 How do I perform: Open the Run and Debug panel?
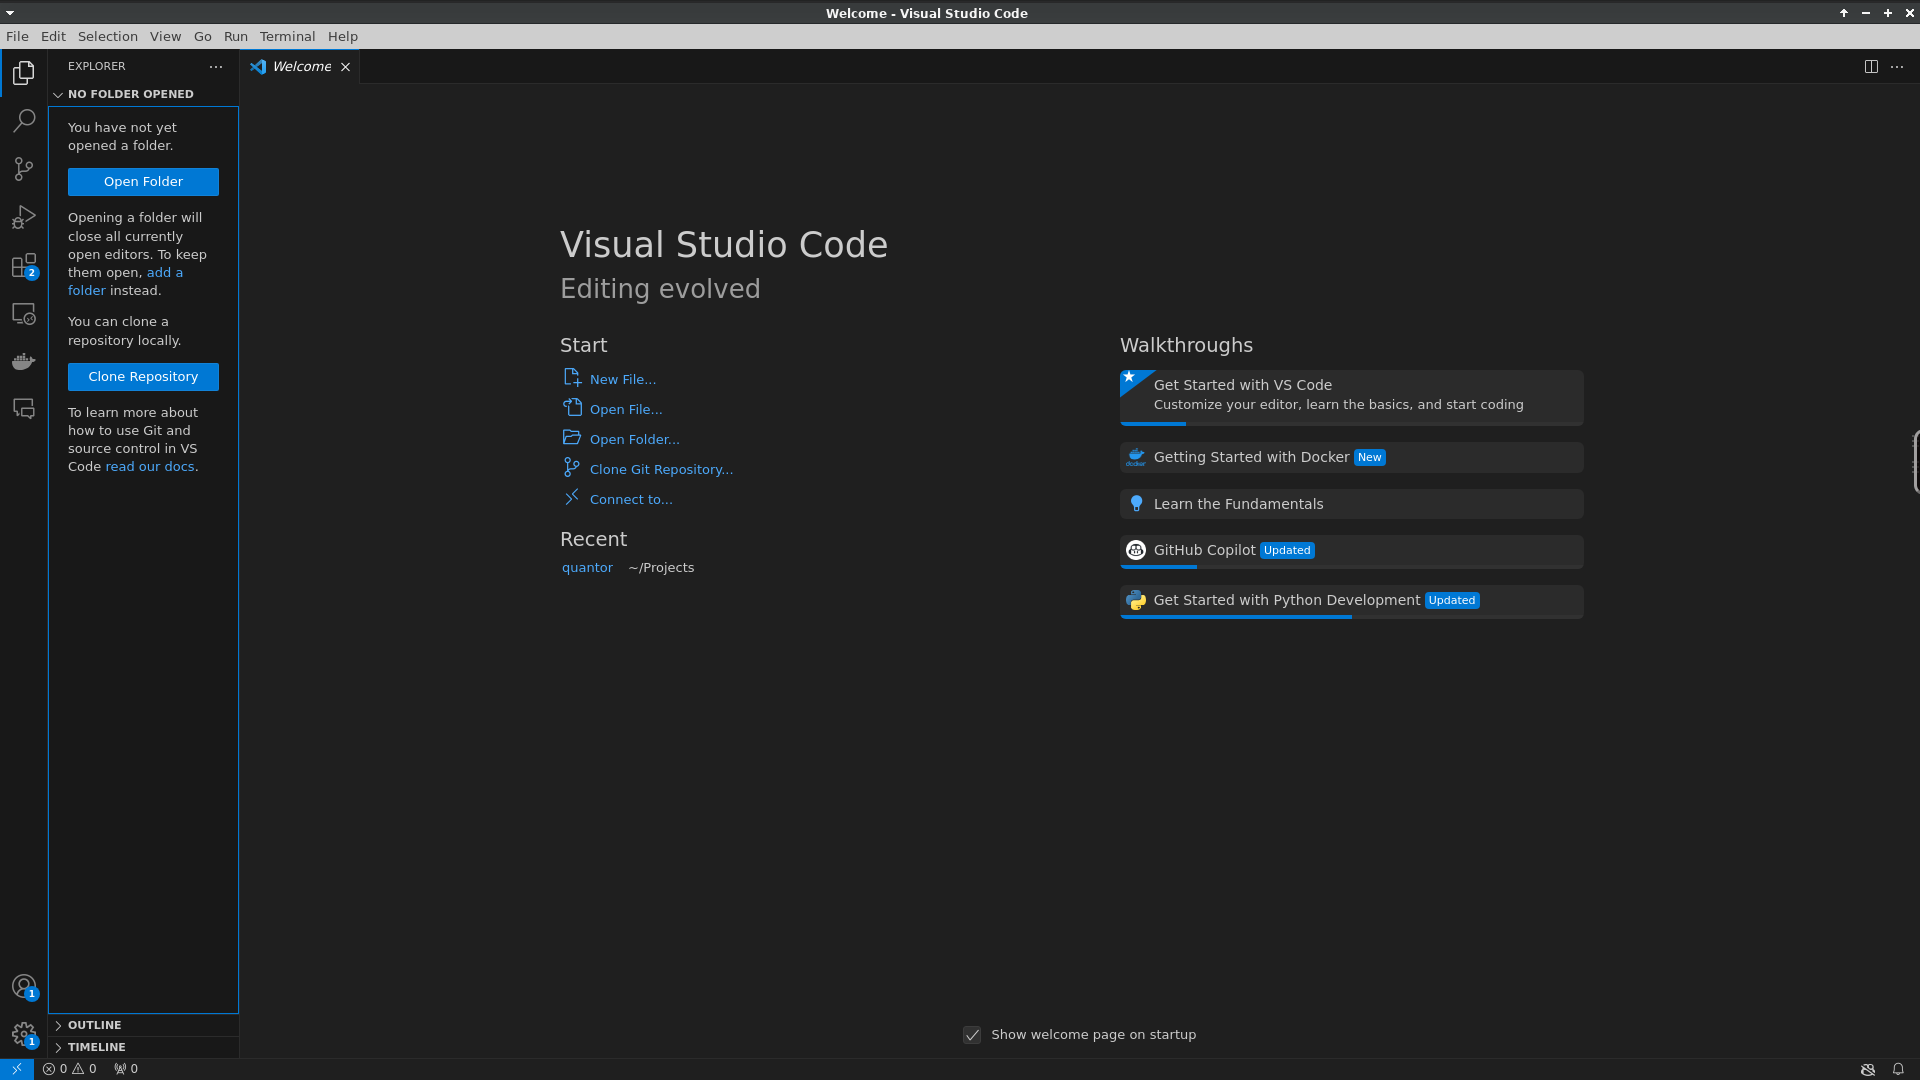(24, 216)
